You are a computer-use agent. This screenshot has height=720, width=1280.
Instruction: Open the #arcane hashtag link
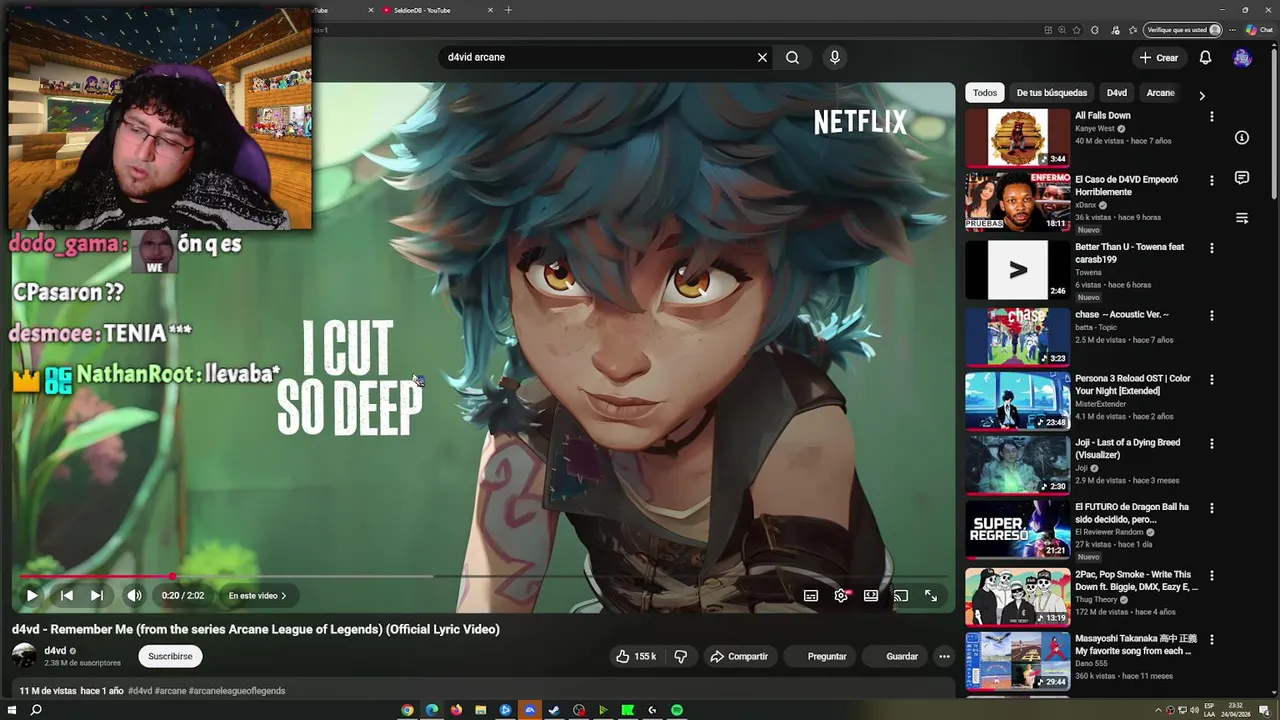point(171,691)
